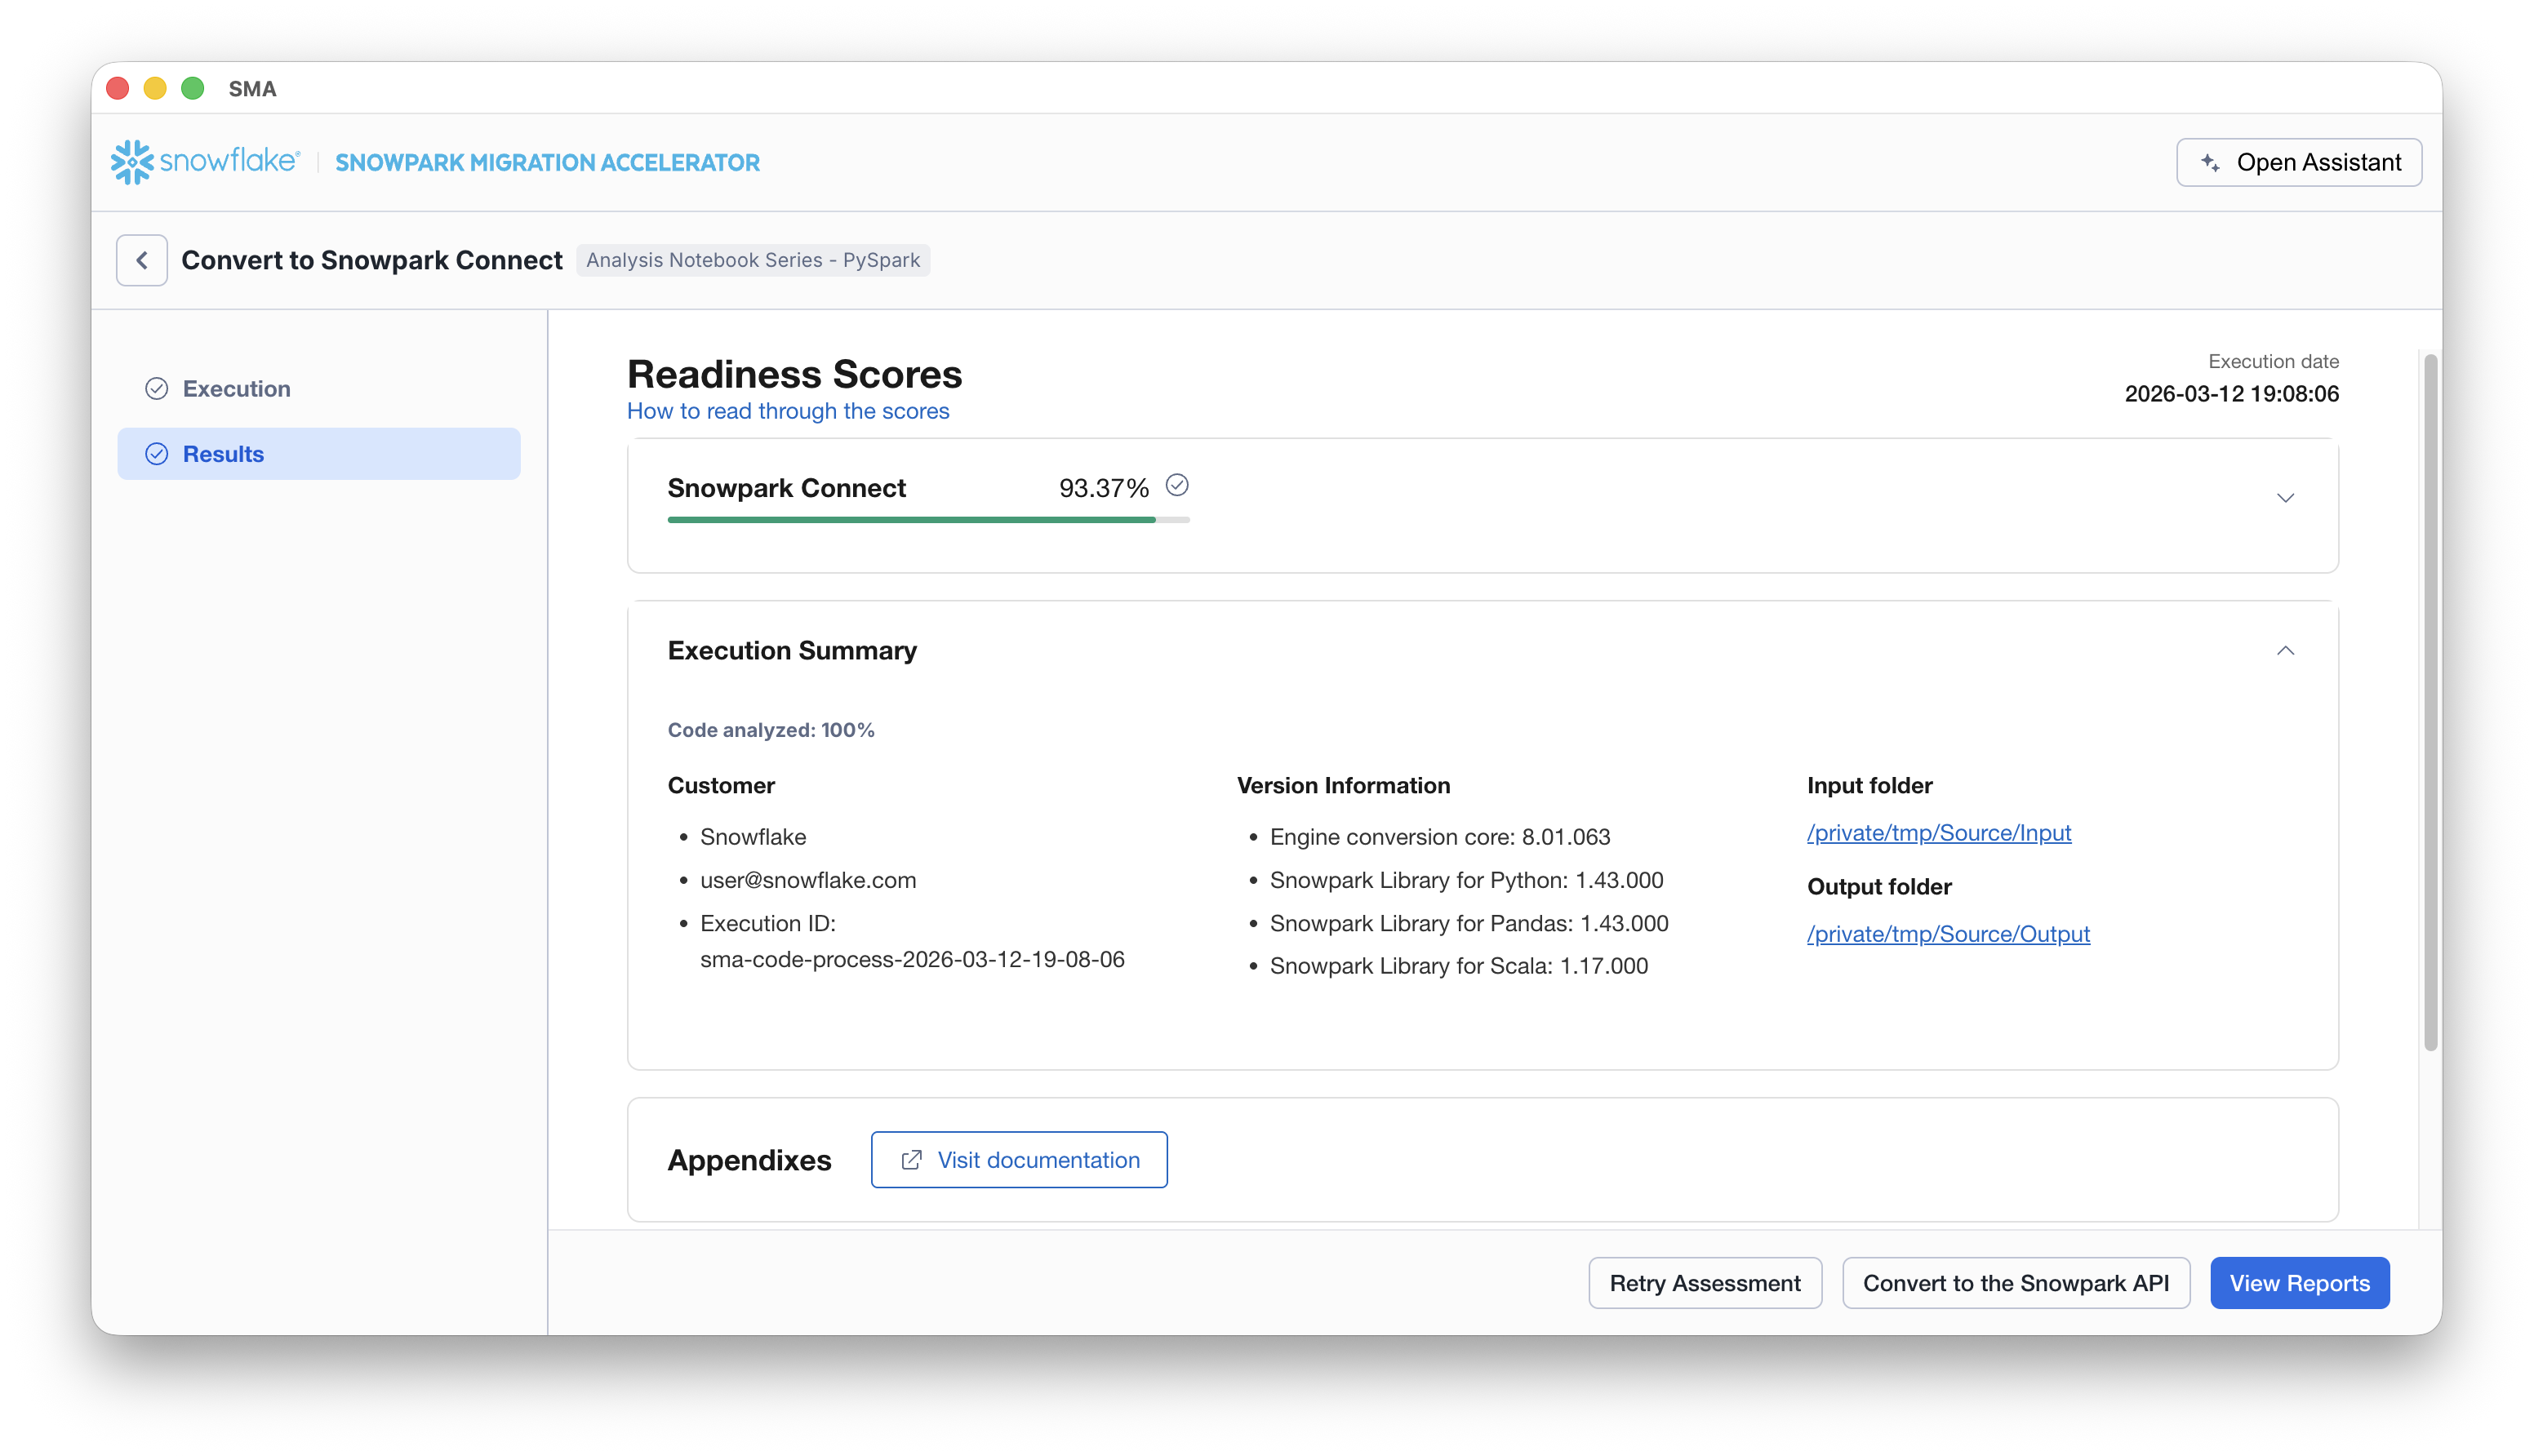Open How to read through the scores
Screen dimensions: 2534x1456
(788, 411)
